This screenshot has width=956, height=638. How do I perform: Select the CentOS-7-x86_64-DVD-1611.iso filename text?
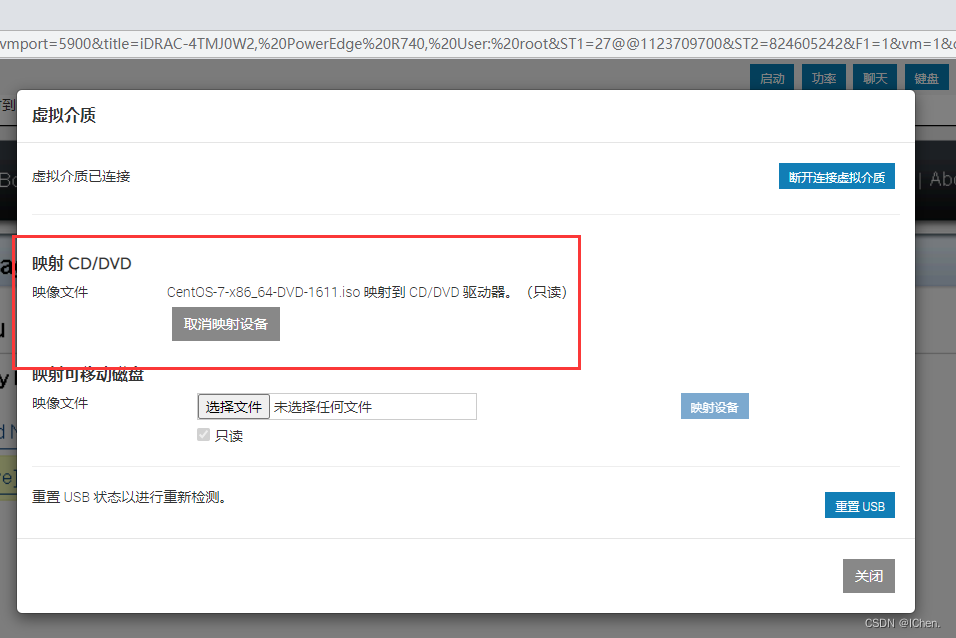(260, 292)
